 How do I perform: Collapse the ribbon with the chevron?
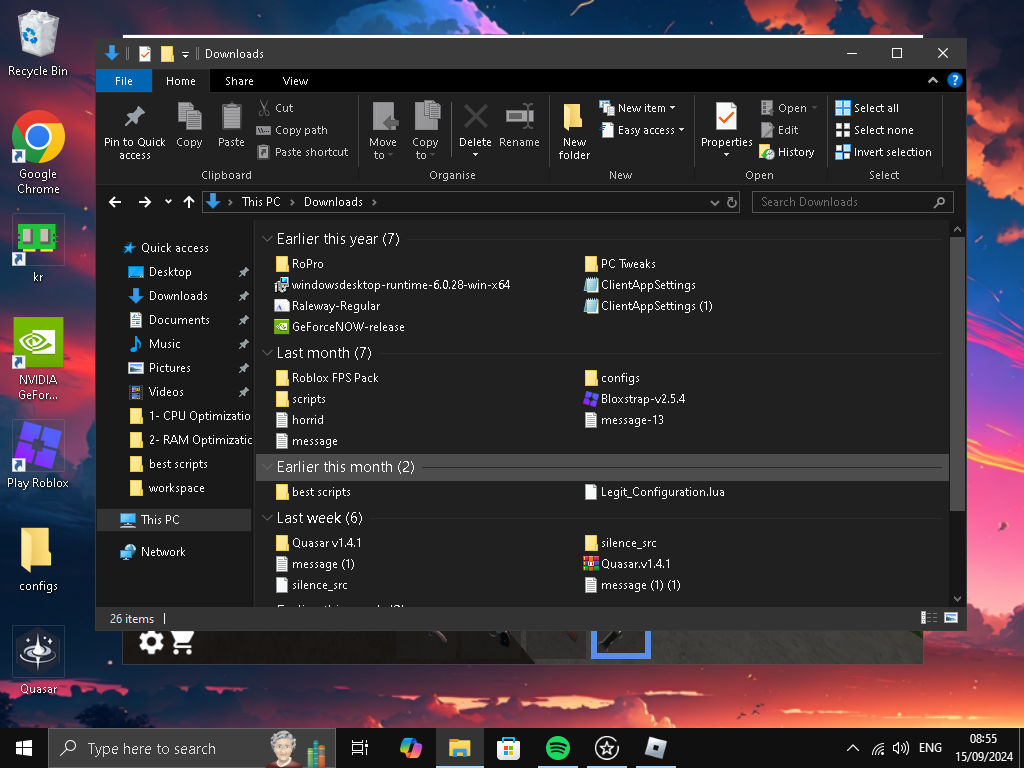(933, 80)
